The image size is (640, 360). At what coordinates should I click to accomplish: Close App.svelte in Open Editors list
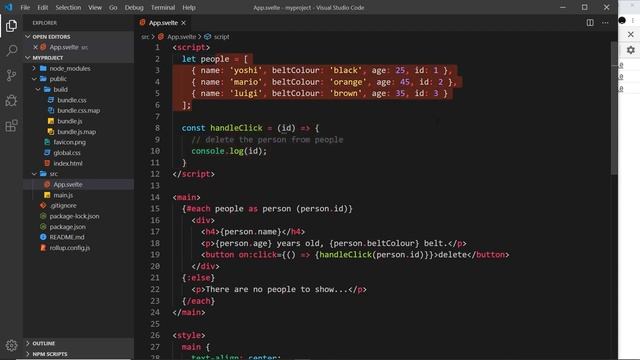(x=36, y=47)
